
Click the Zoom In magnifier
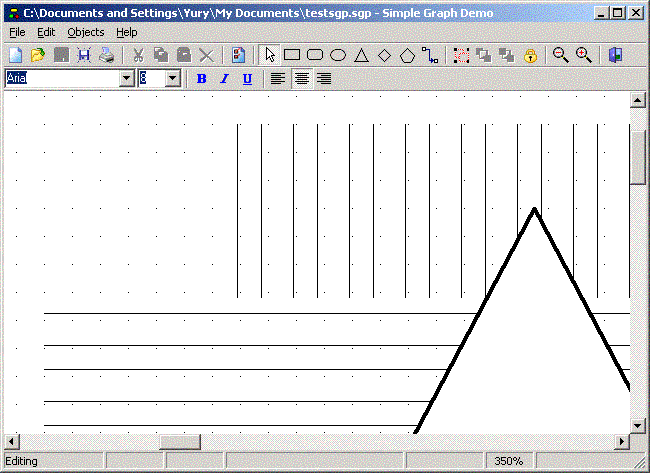583,56
